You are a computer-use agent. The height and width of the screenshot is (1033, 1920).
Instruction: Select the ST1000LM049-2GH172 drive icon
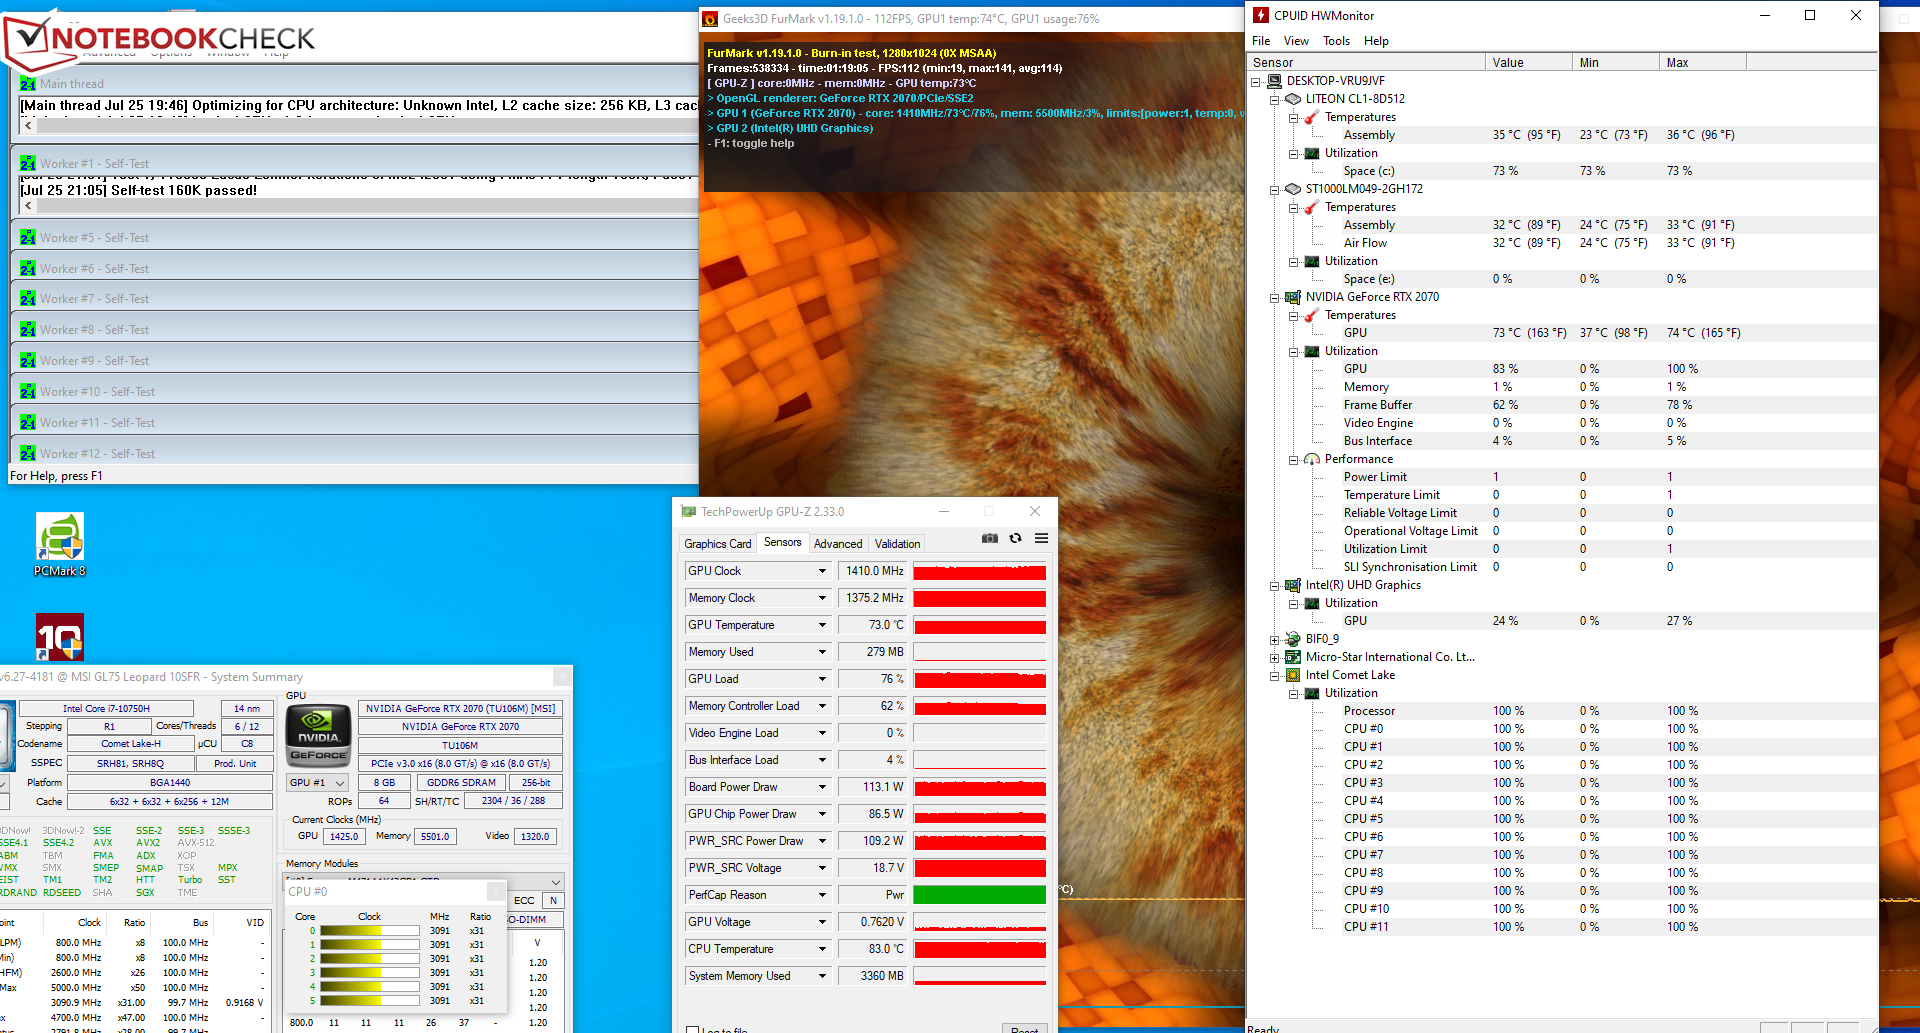point(1293,189)
